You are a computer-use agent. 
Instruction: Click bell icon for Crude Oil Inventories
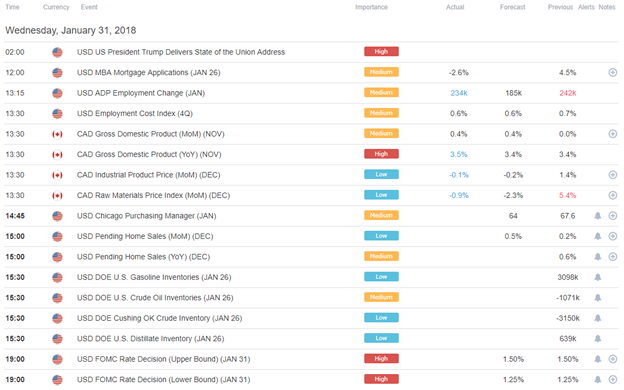598,298
